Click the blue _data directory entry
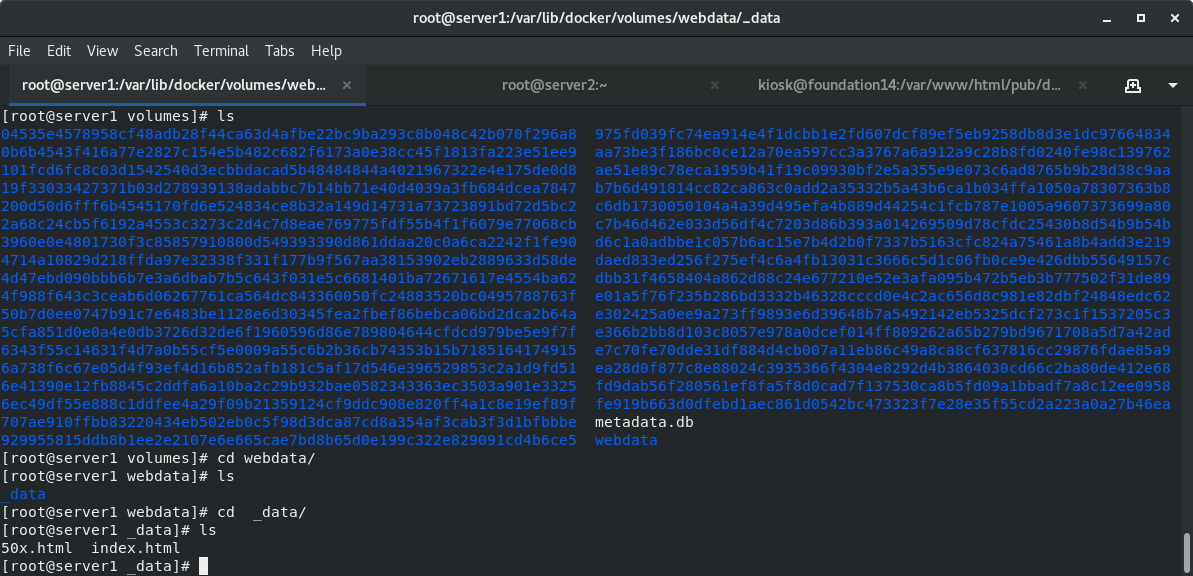1193x576 pixels. point(24,495)
